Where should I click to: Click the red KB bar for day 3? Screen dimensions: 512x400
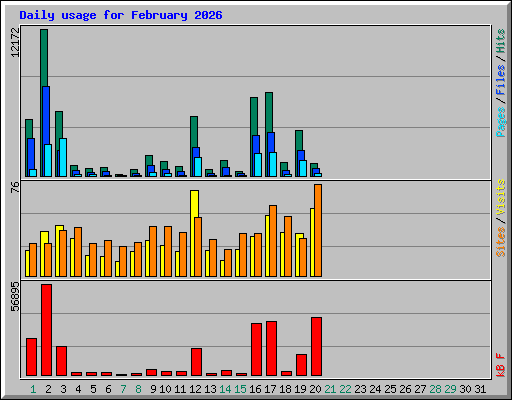pyautogui.click(x=61, y=361)
